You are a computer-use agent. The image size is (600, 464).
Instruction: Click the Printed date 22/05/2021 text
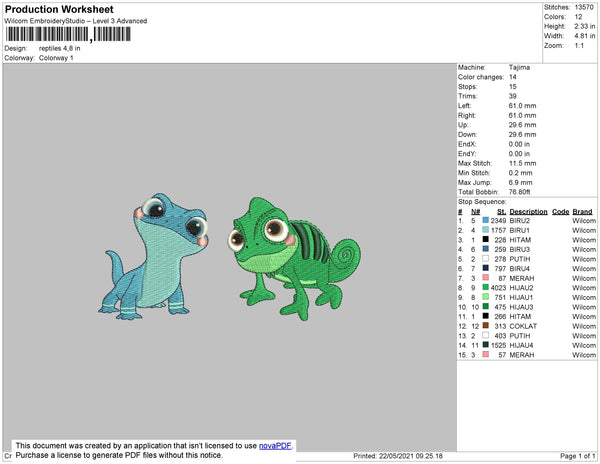(398, 456)
